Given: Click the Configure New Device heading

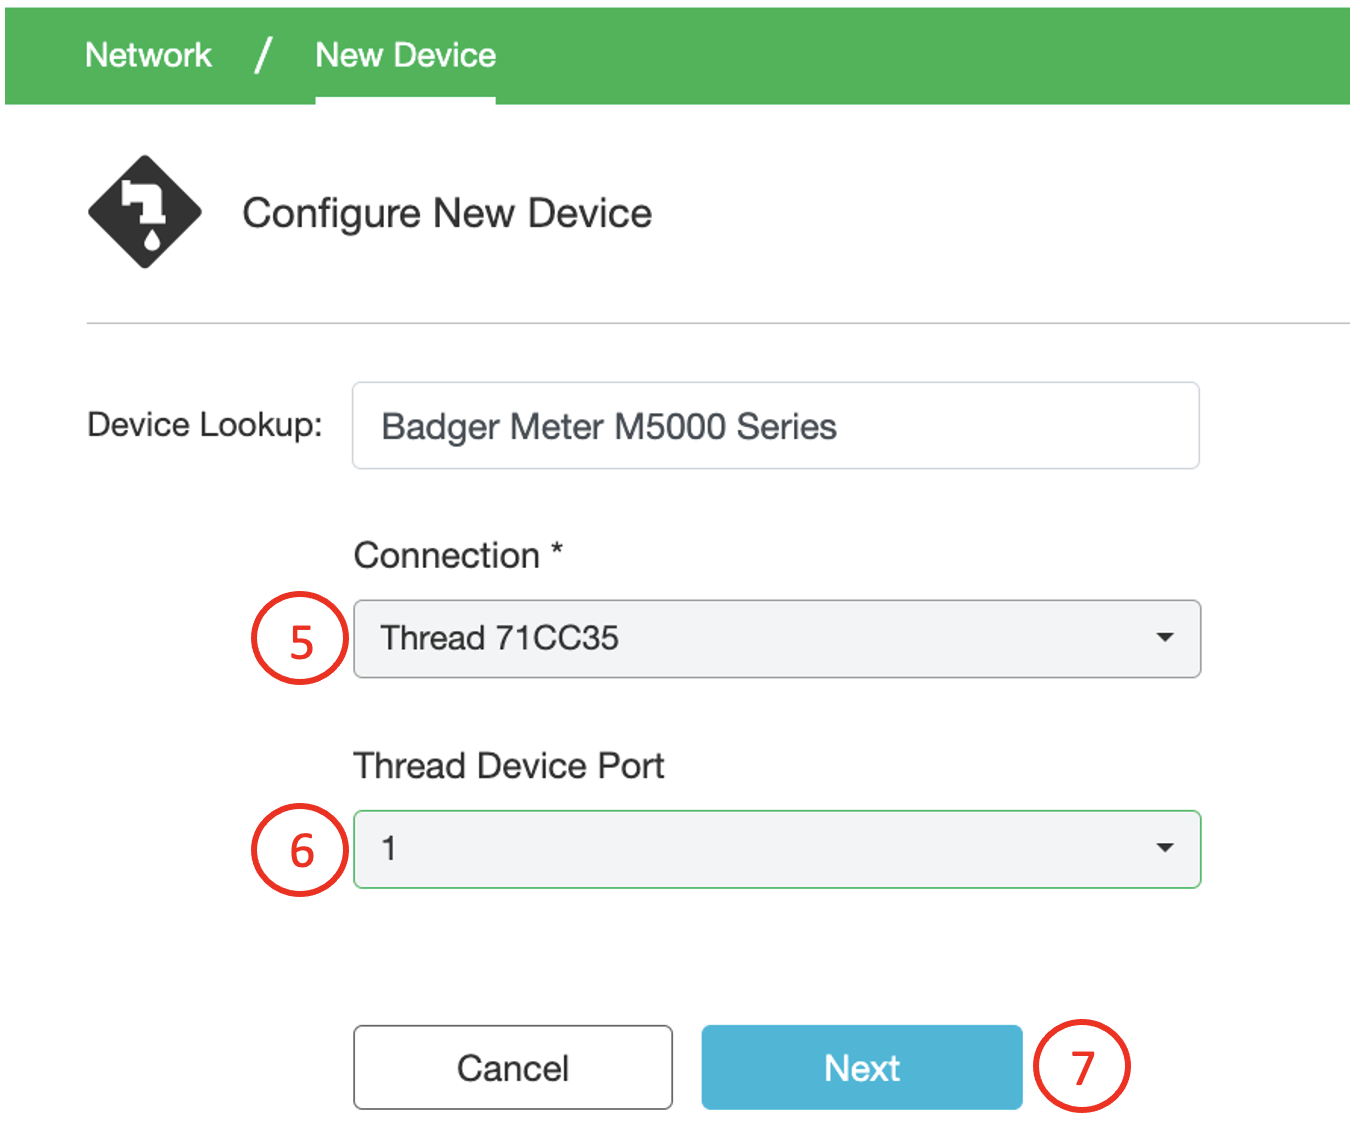Looking at the screenshot, I should pos(447,214).
